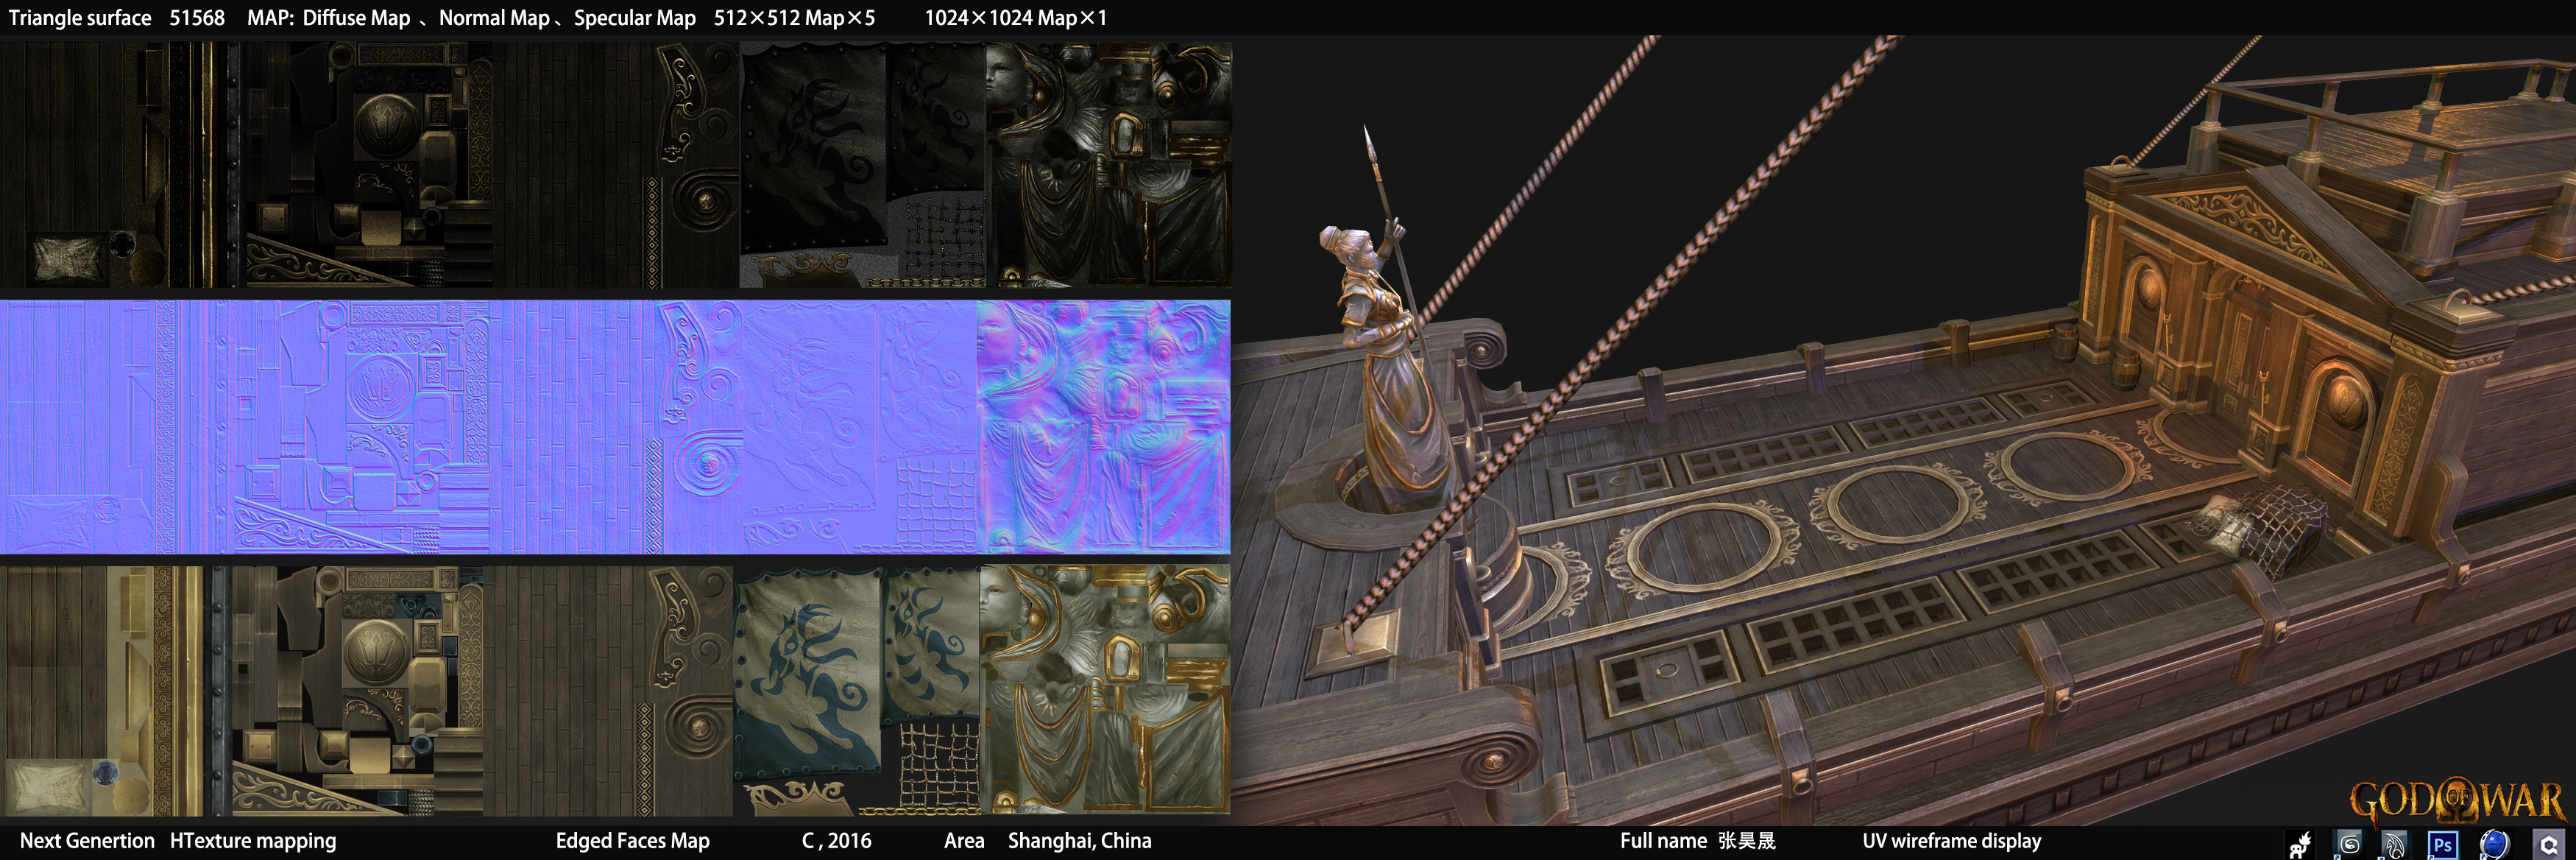The height and width of the screenshot is (860, 2576).
Task: Click the 'Triangle surface' label
Action: (x=80, y=18)
